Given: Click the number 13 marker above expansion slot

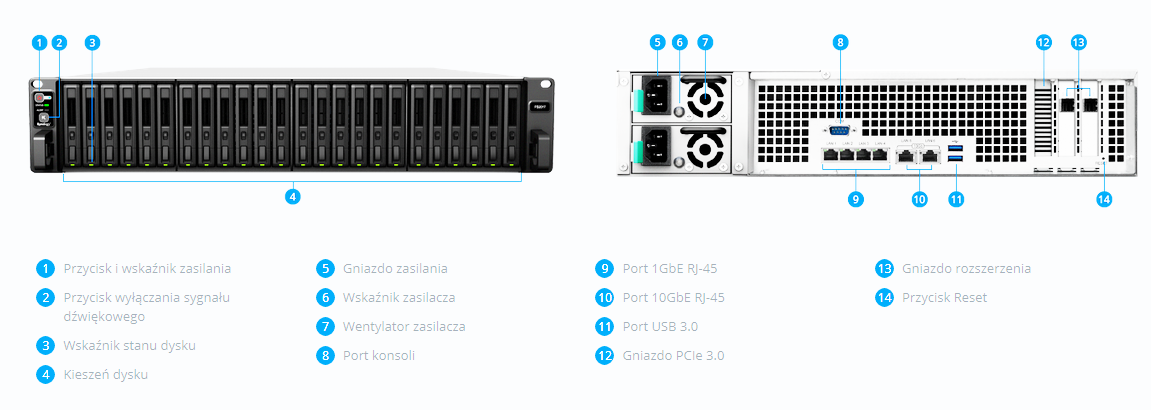Looking at the screenshot, I should 1078,43.
